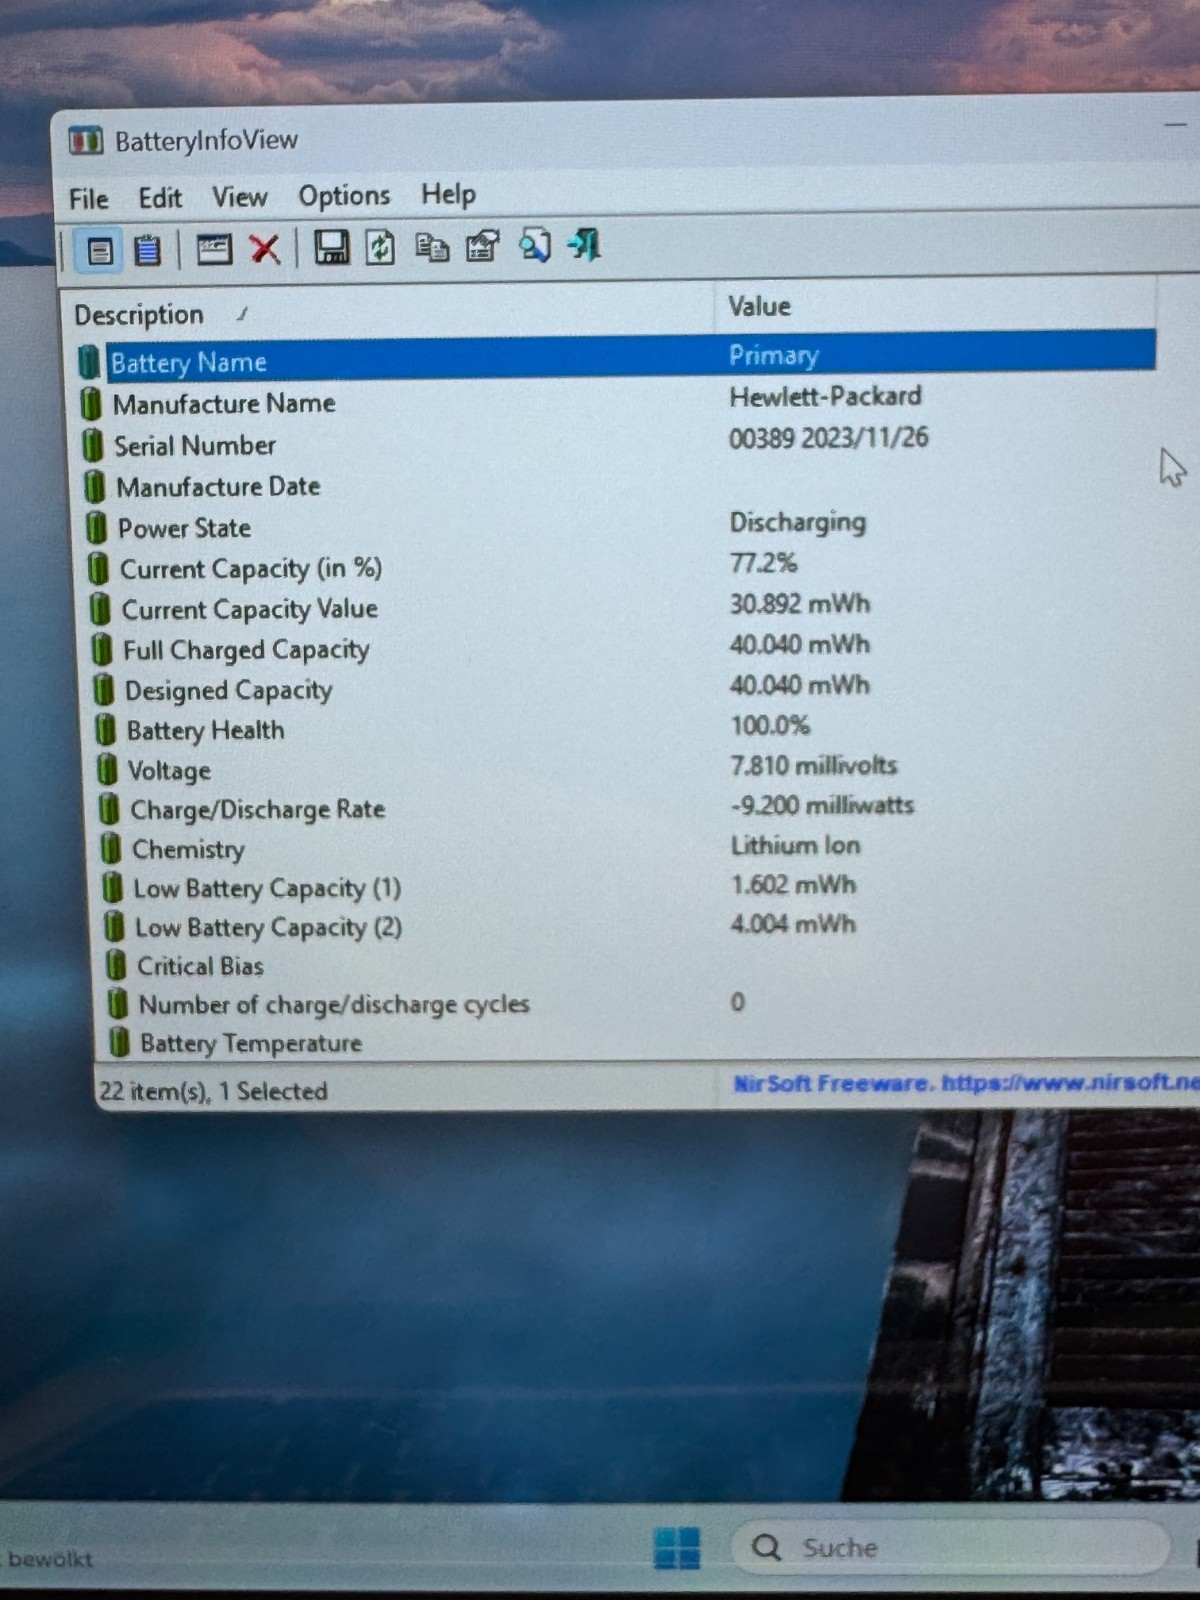Click battery icon beside Manufacture Name
Screen dimensions: 1200x1600
[x=91, y=404]
